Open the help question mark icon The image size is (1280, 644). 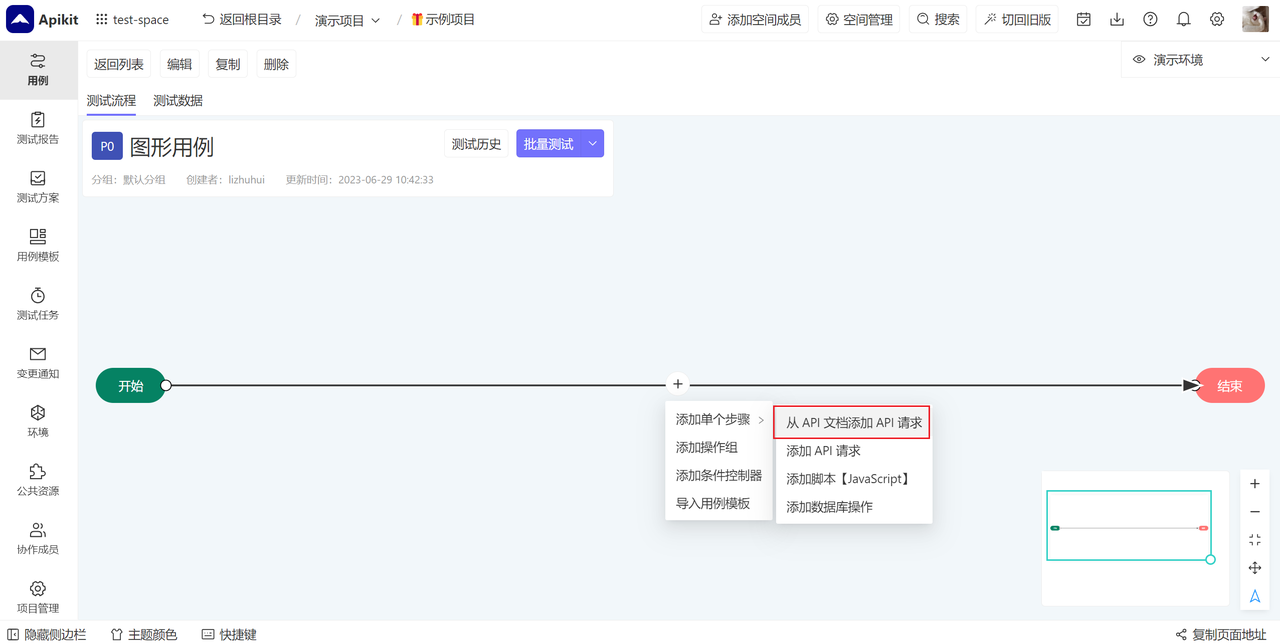1149,18
